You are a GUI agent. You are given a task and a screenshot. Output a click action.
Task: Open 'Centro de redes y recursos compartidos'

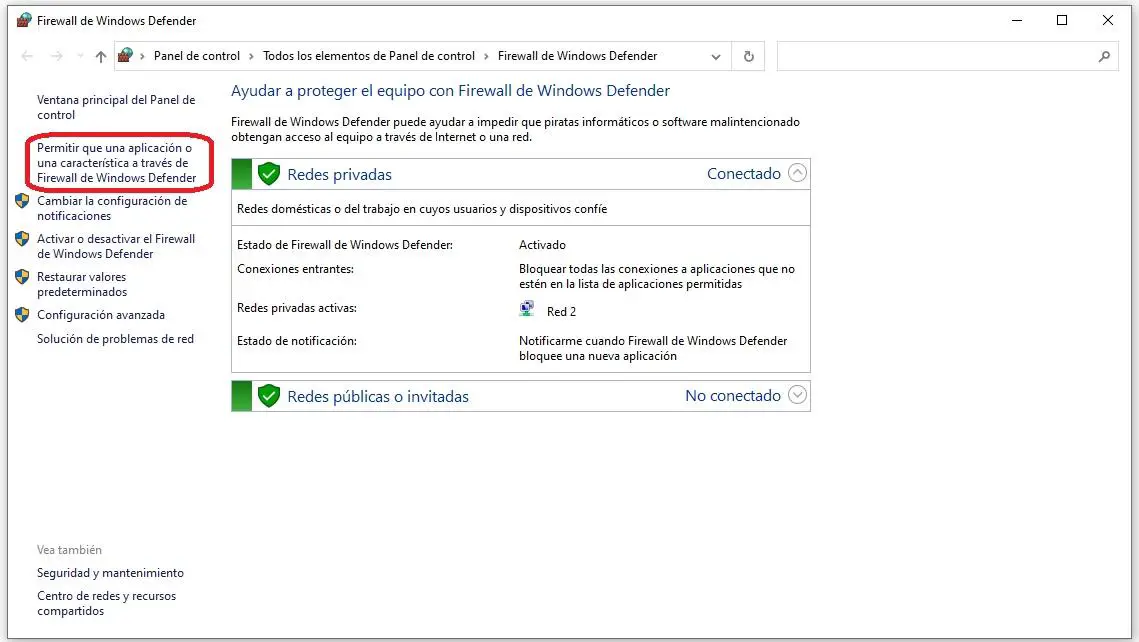point(107,604)
